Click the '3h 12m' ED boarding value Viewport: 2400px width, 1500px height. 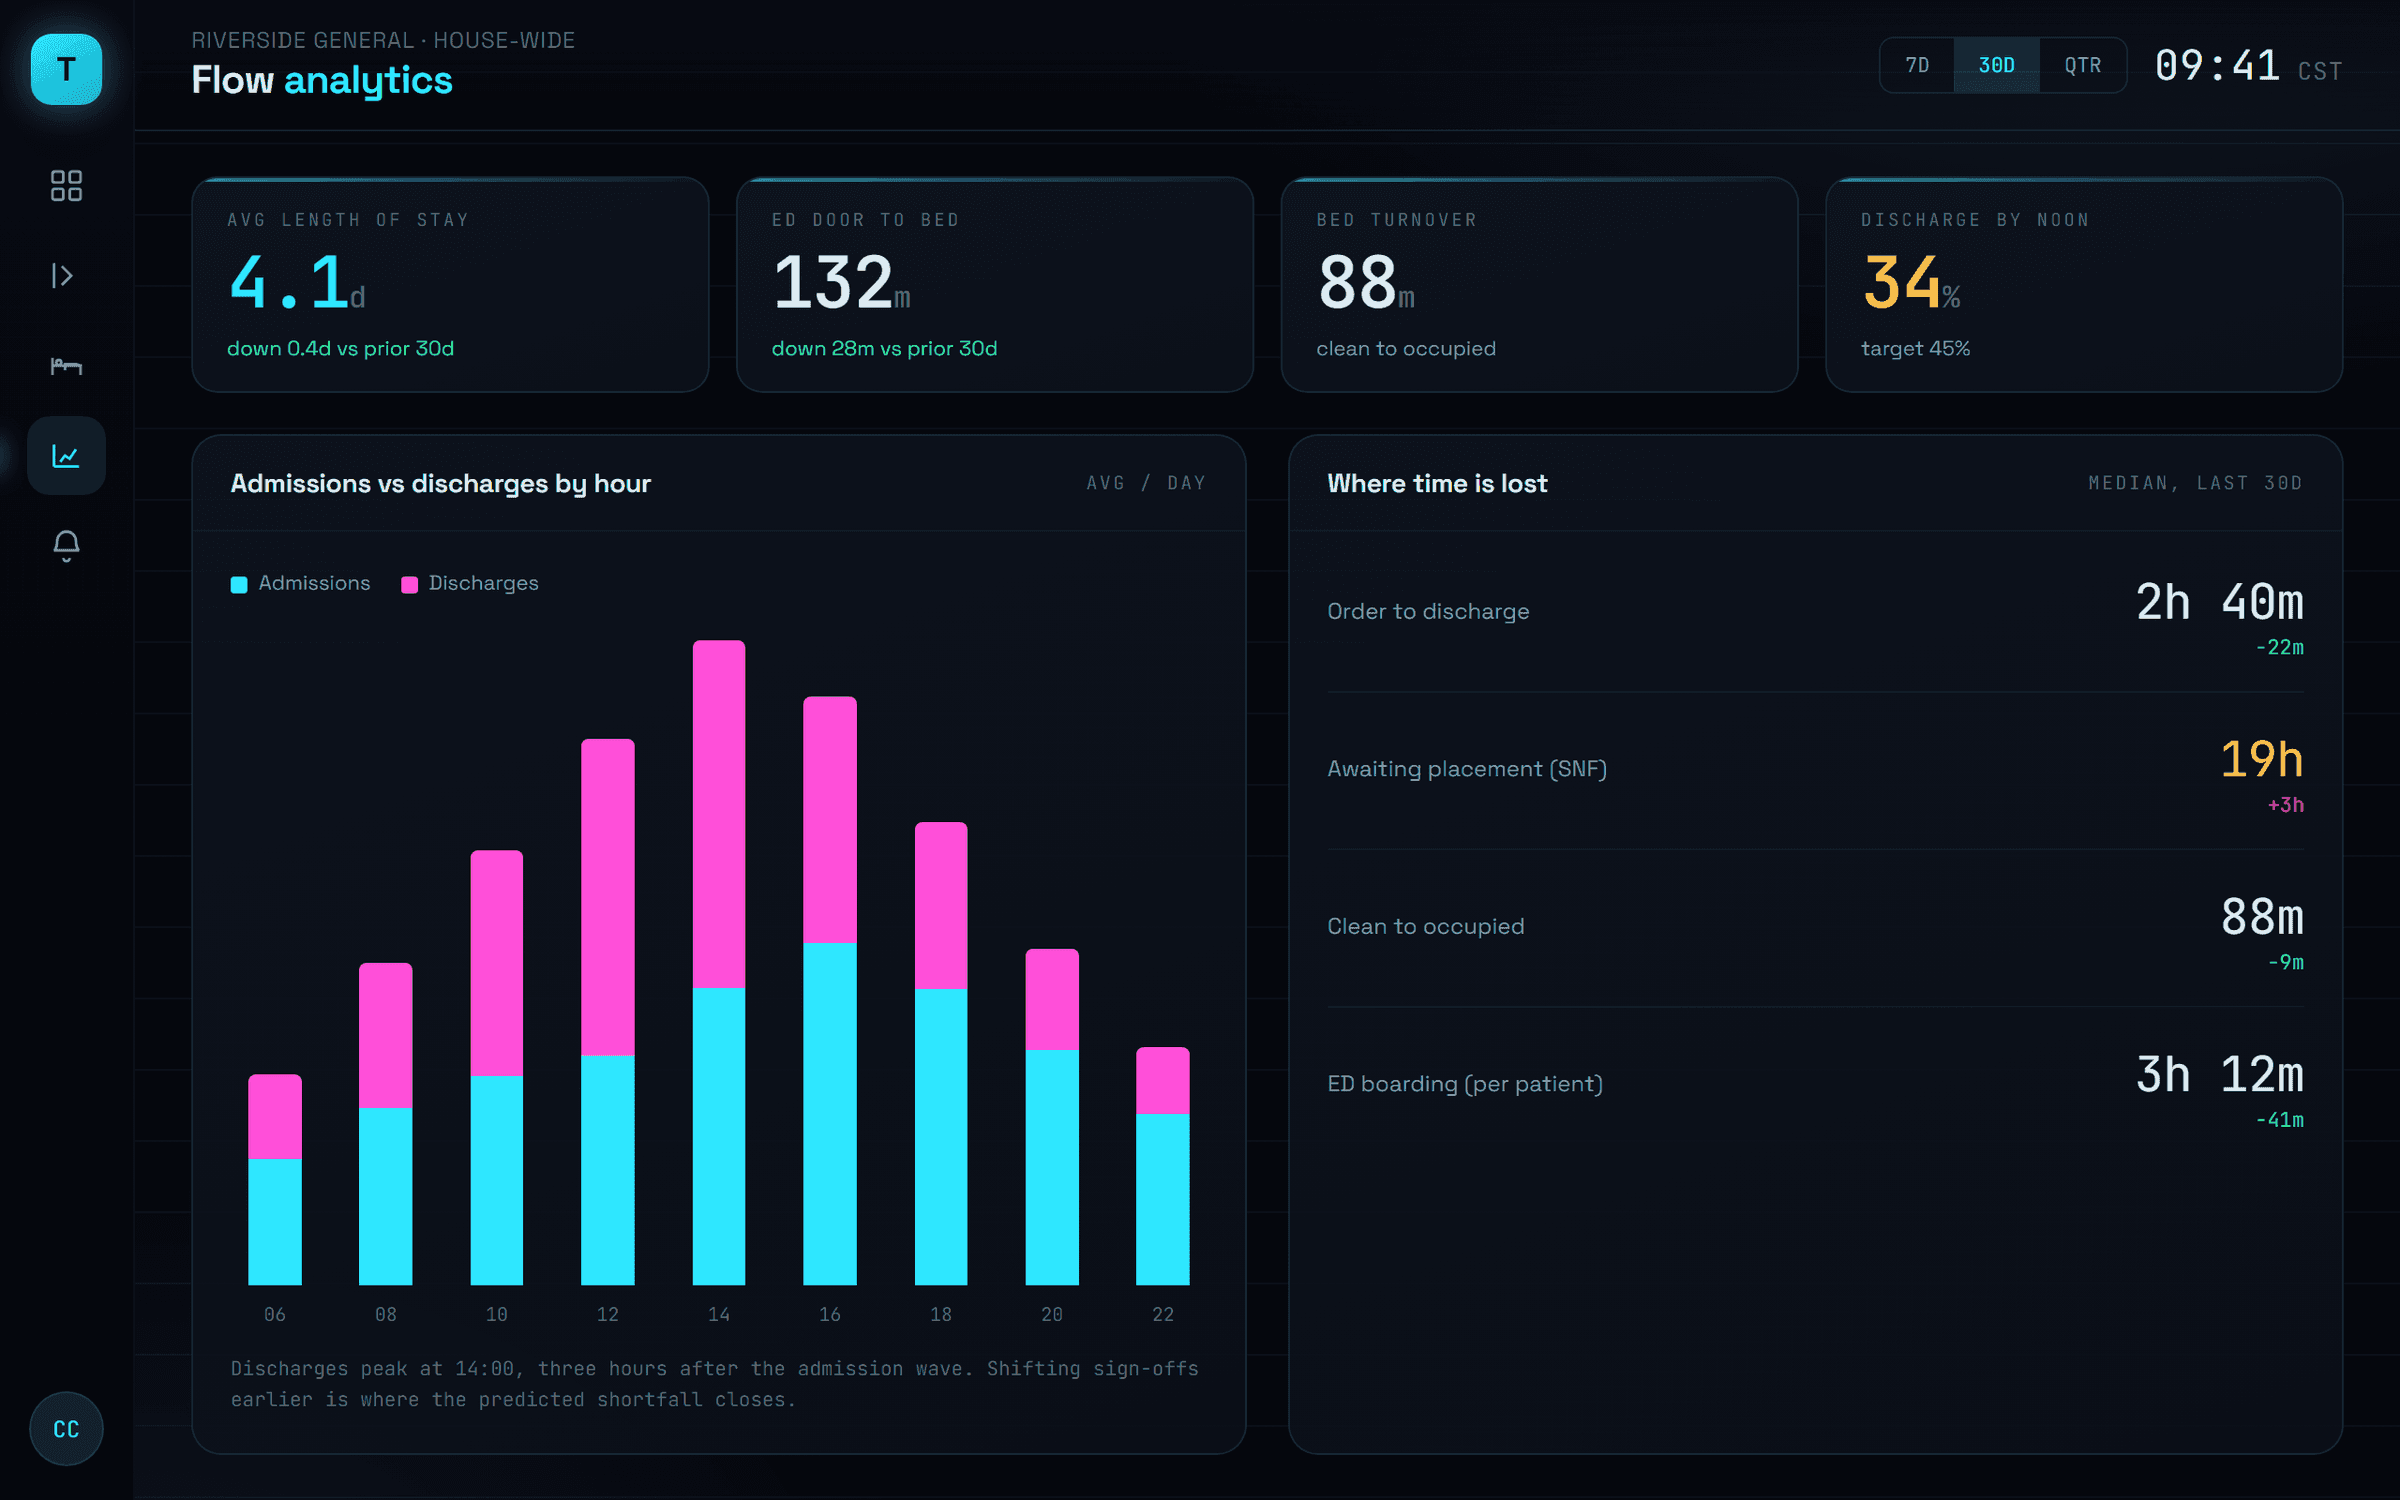tap(2220, 1075)
